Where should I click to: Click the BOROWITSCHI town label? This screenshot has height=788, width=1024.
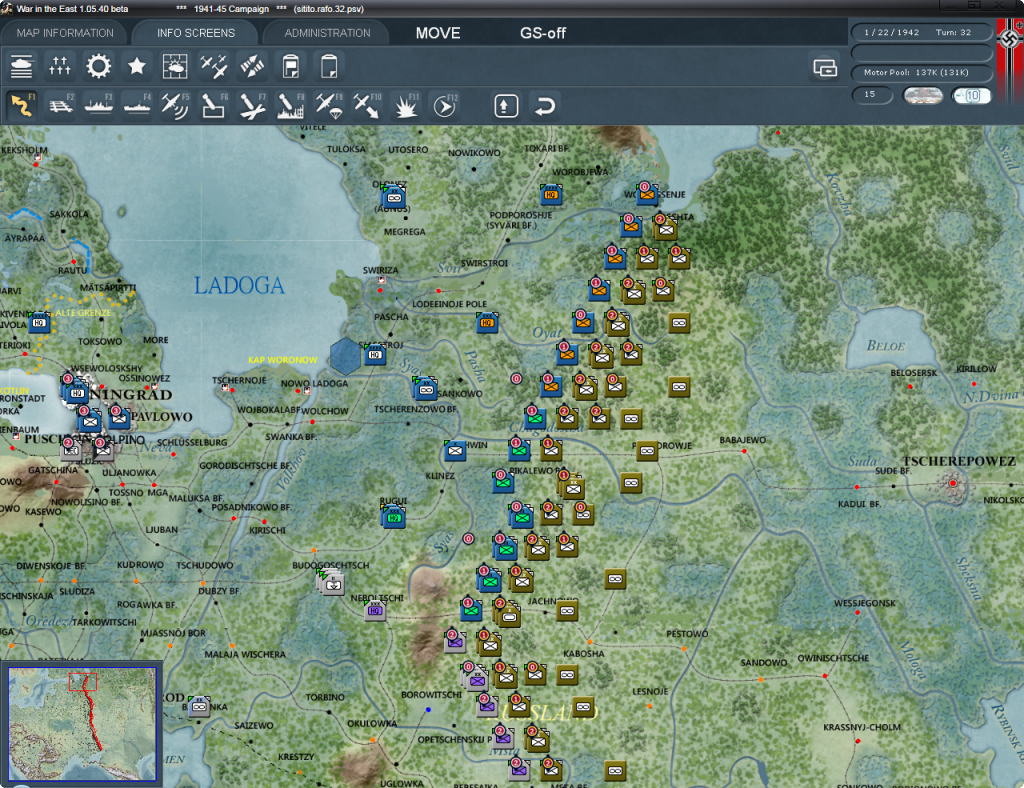click(431, 695)
